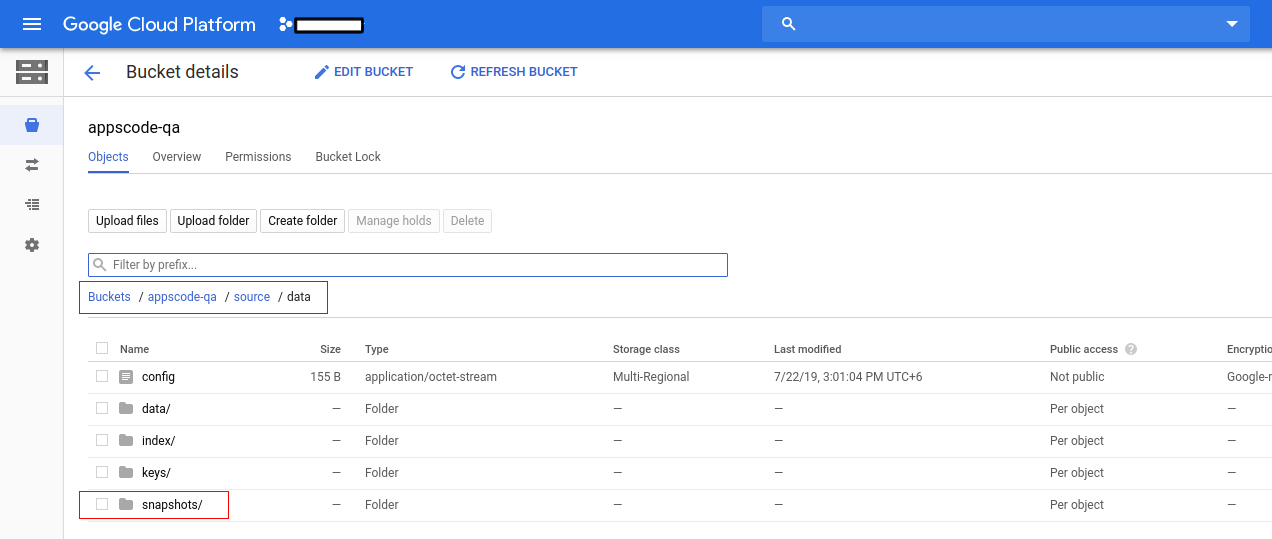The height and width of the screenshot is (539, 1272).
Task: Click the Type column header
Action: tap(377, 349)
